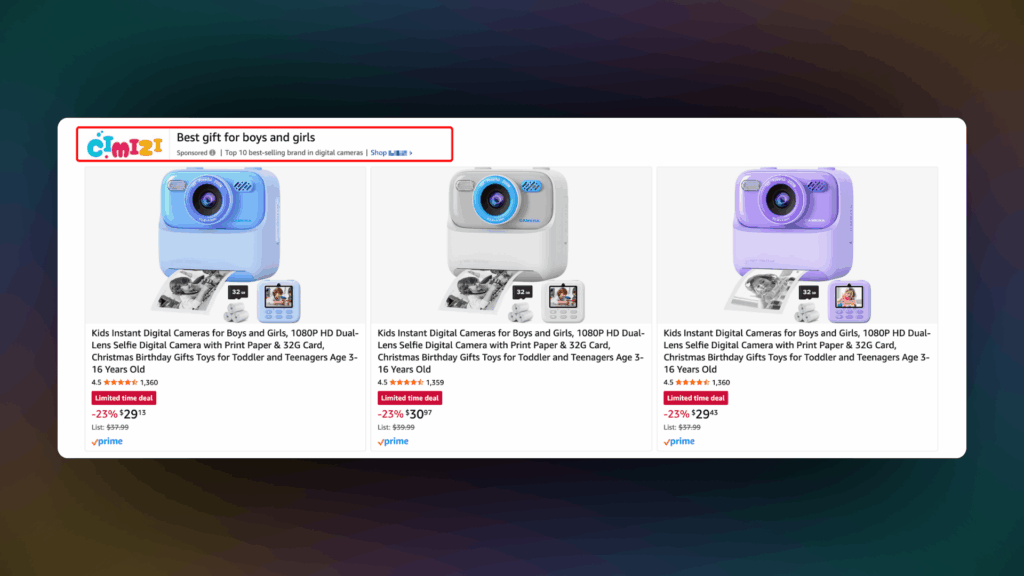Open the white kids camera image

pos(511,245)
